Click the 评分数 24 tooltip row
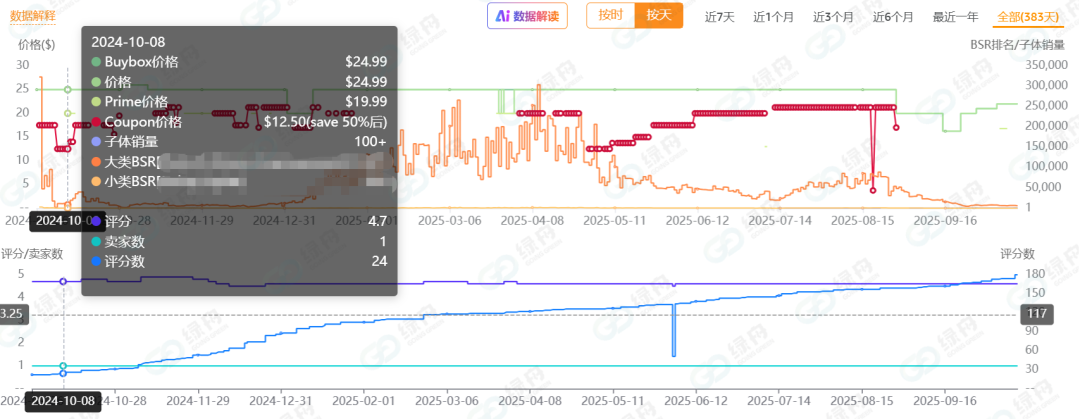This screenshot has width=1080, height=419. click(x=239, y=261)
